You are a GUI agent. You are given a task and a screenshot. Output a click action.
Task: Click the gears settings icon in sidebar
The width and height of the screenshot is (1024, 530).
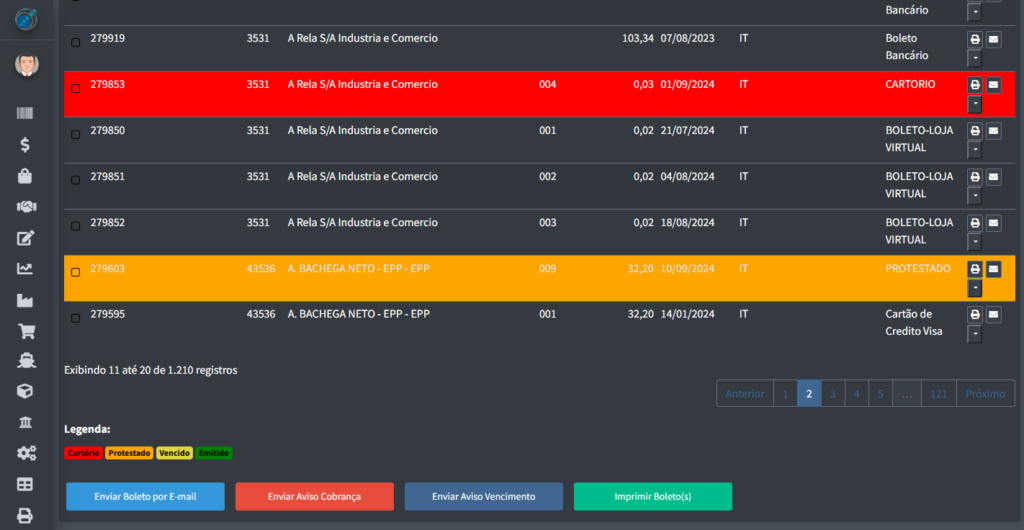pyautogui.click(x=26, y=453)
